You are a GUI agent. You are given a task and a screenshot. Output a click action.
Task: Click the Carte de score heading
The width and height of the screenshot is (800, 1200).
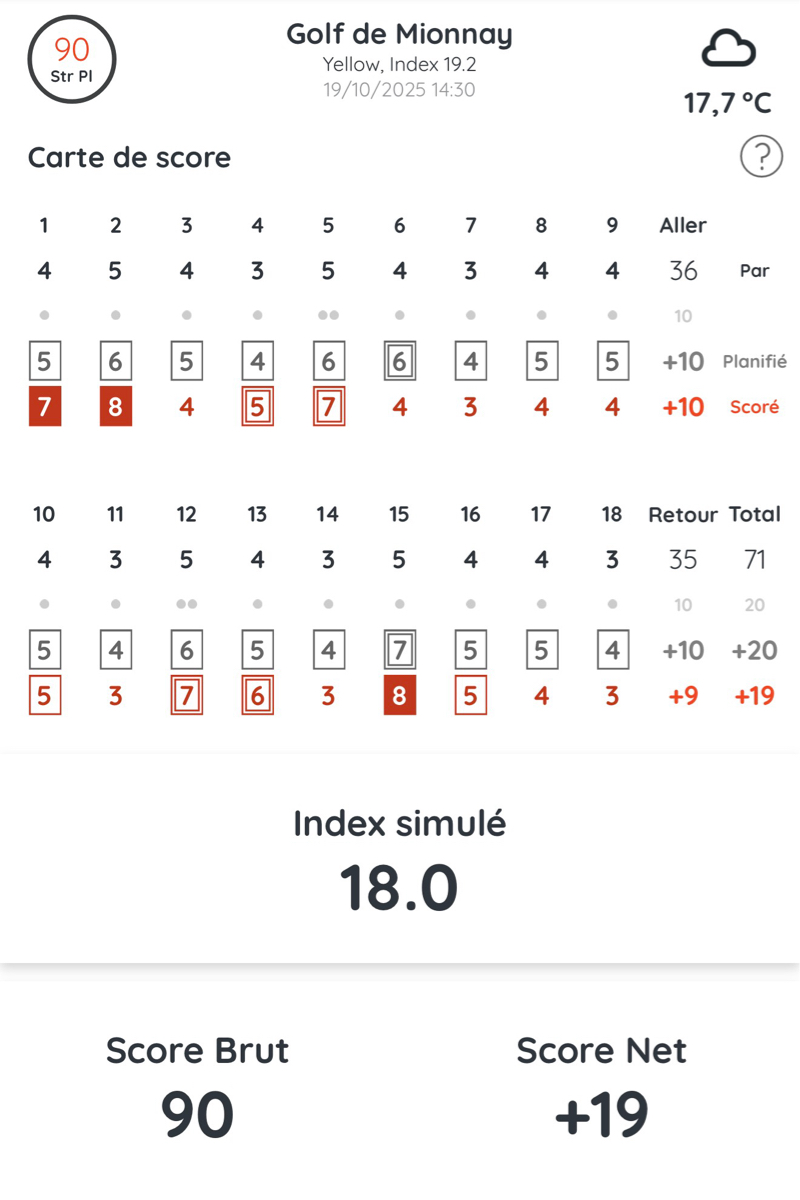pos(129,158)
